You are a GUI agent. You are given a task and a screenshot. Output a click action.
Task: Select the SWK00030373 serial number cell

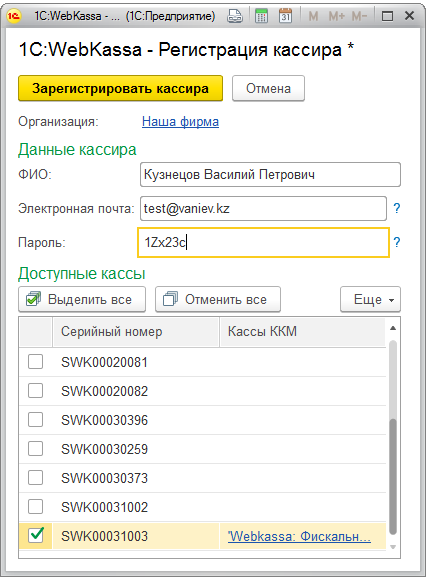click(136, 478)
